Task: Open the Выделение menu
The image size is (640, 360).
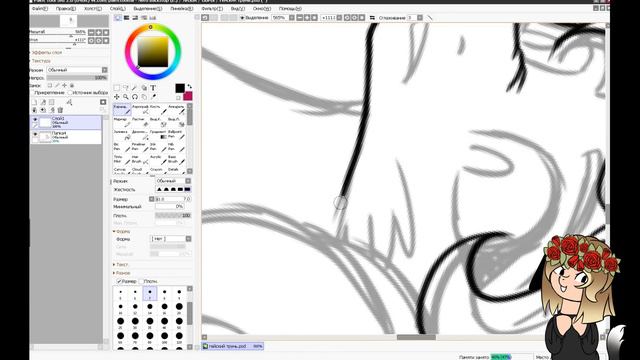Action: click(x=148, y=8)
